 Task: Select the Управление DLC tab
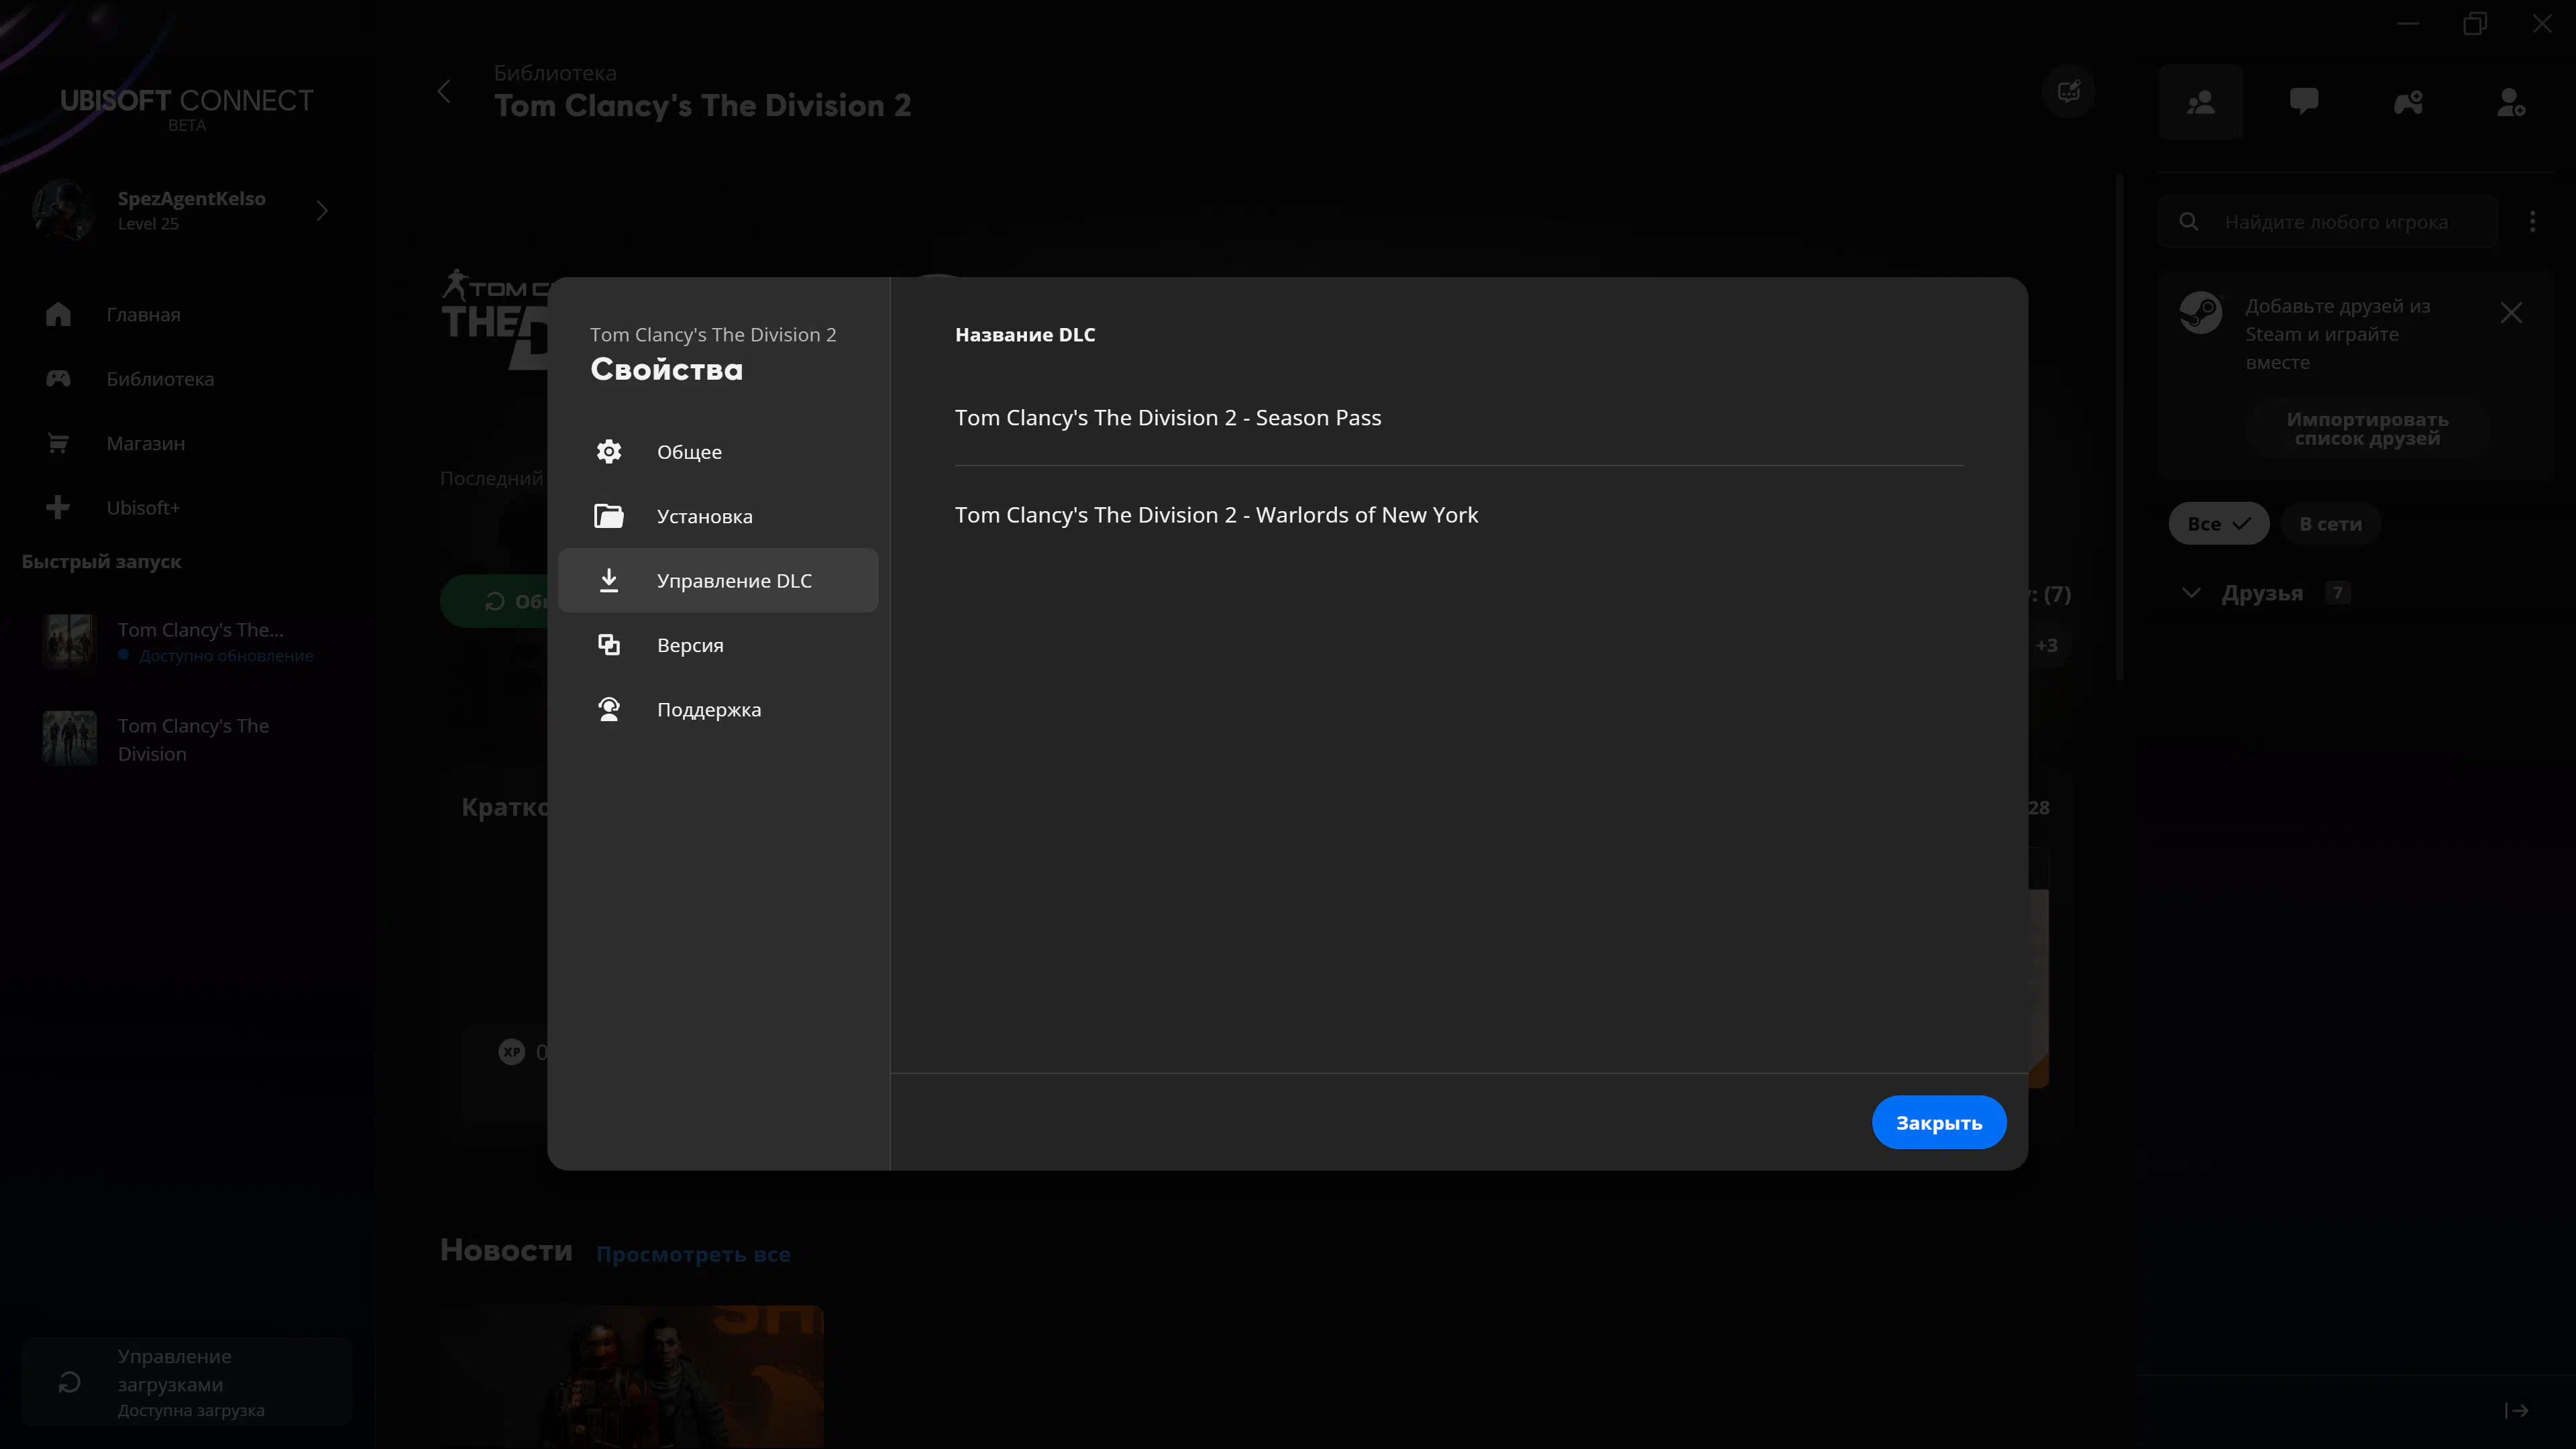(x=718, y=580)
